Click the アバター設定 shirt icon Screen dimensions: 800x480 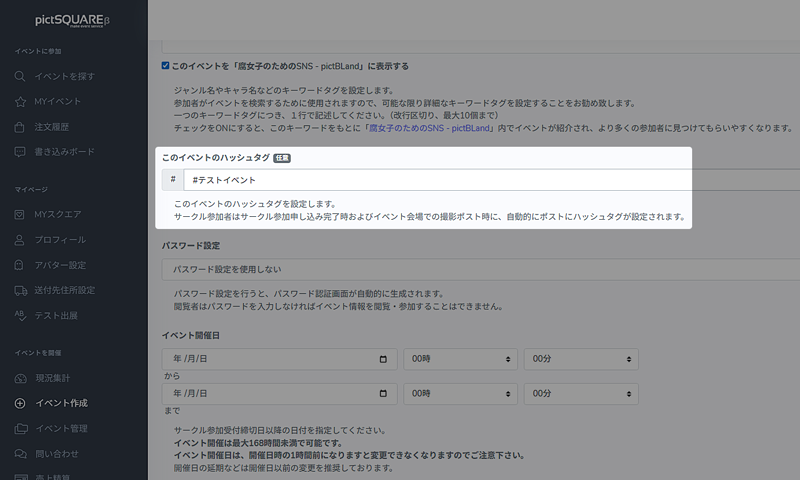(21, 265)
